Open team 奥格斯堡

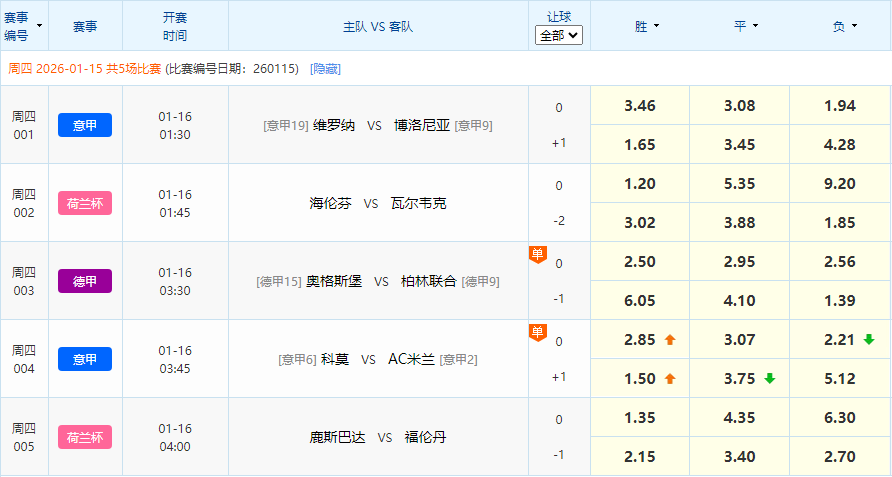pos(334,281)
